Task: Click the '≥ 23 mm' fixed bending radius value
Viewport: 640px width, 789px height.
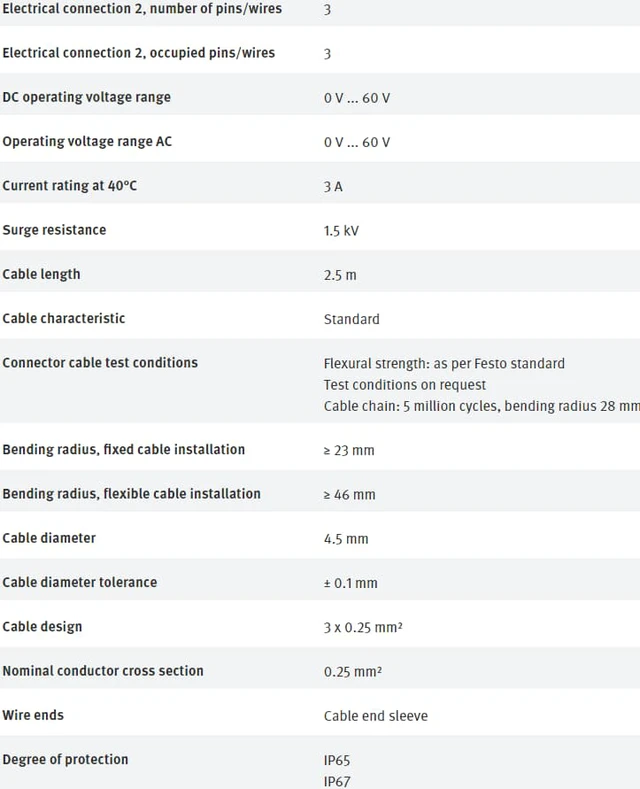Action: (x=349, y=450)
